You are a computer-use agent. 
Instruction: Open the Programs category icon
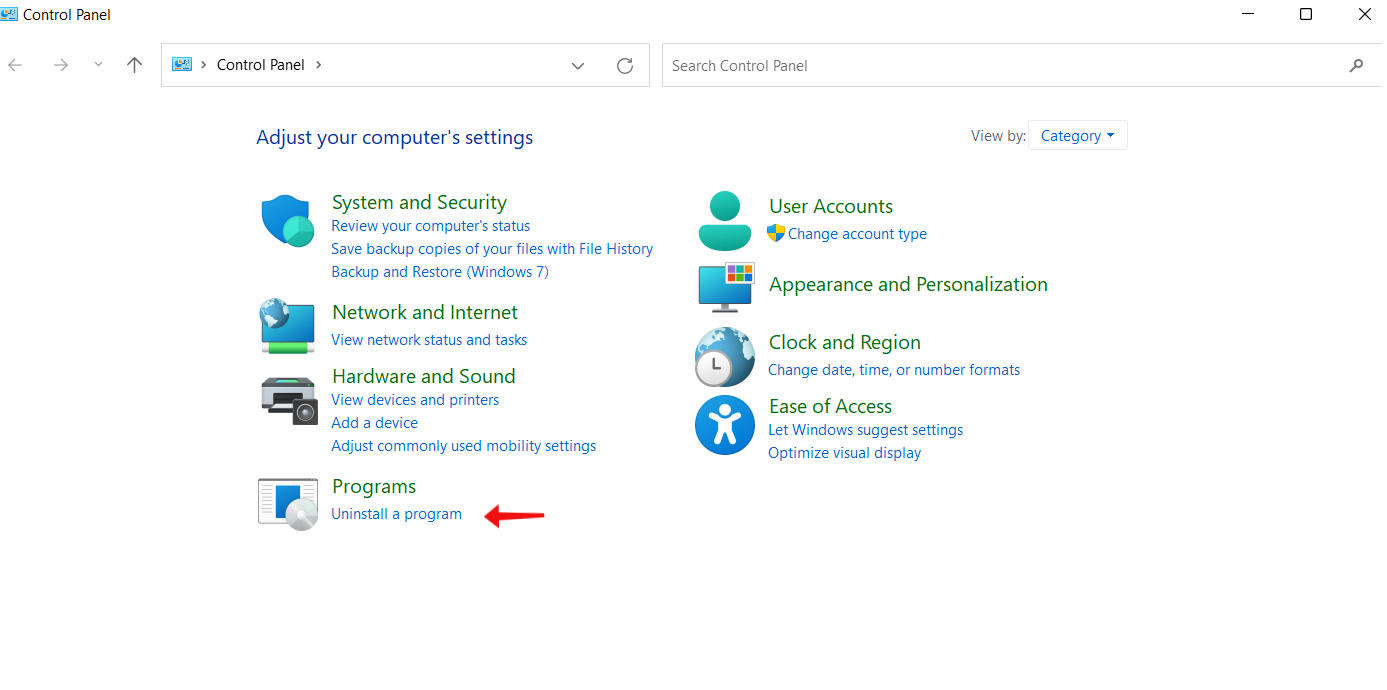(288, 503)
